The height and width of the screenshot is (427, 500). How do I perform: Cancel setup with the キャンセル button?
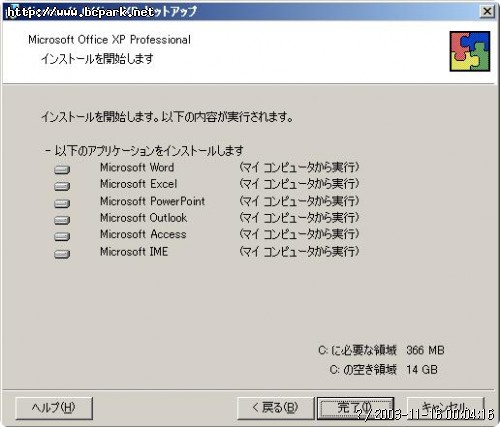[x=445, y=408]
